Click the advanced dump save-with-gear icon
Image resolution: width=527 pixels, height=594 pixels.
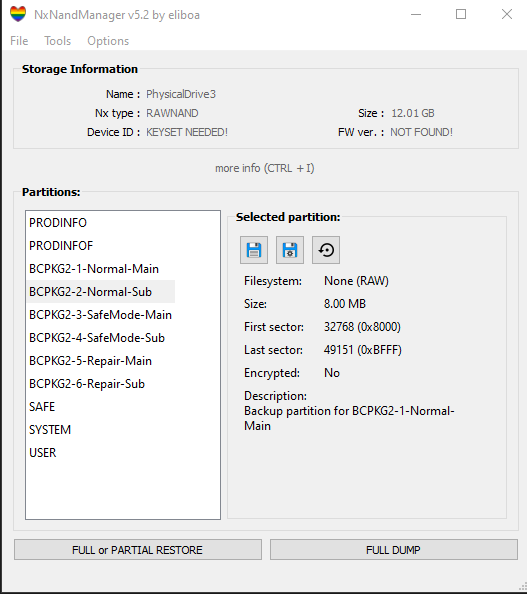[x=290, y=250]
